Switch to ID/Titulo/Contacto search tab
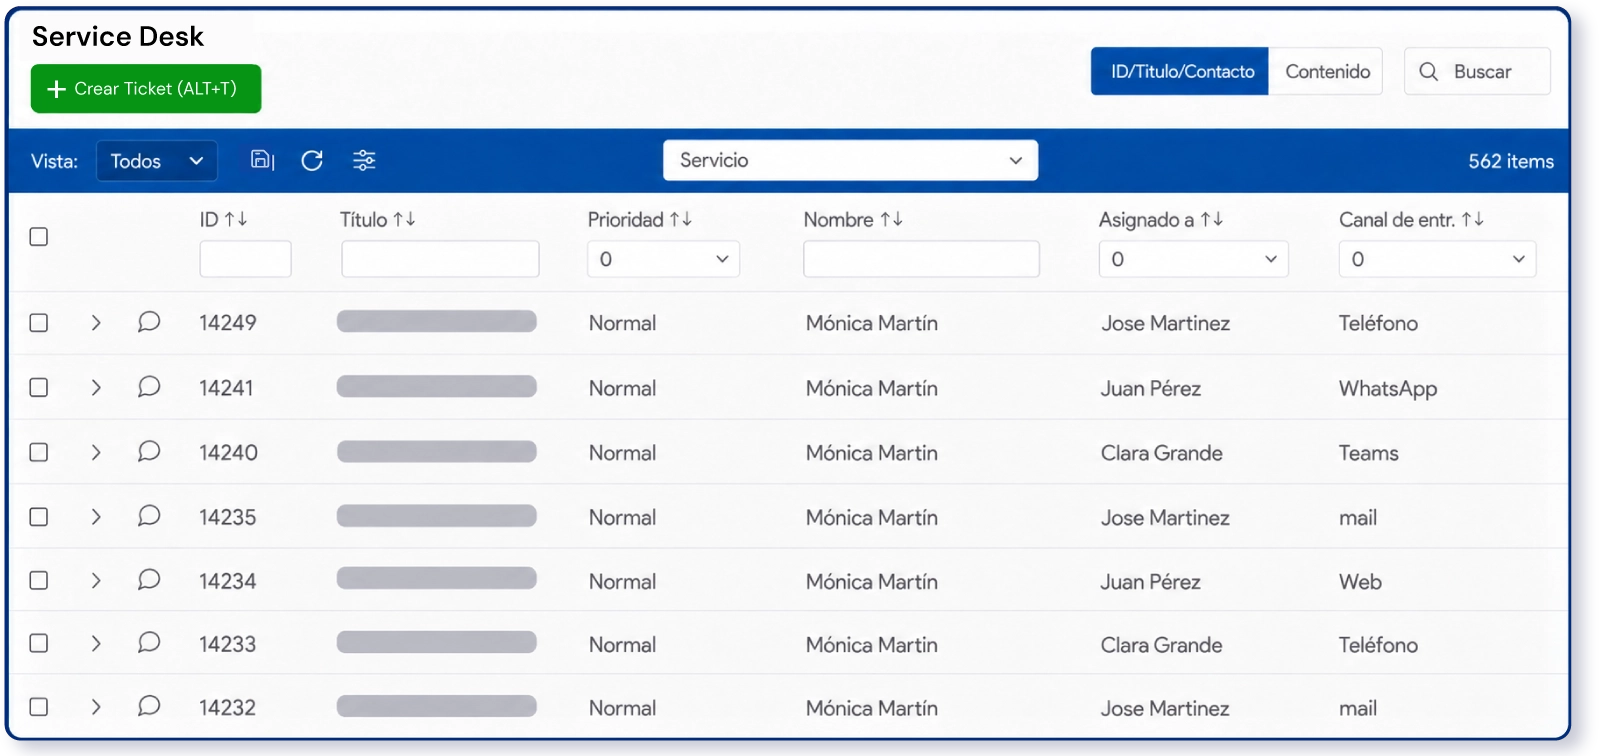The height and width of the screenshot is (756, 1600). coord(1180,71)
